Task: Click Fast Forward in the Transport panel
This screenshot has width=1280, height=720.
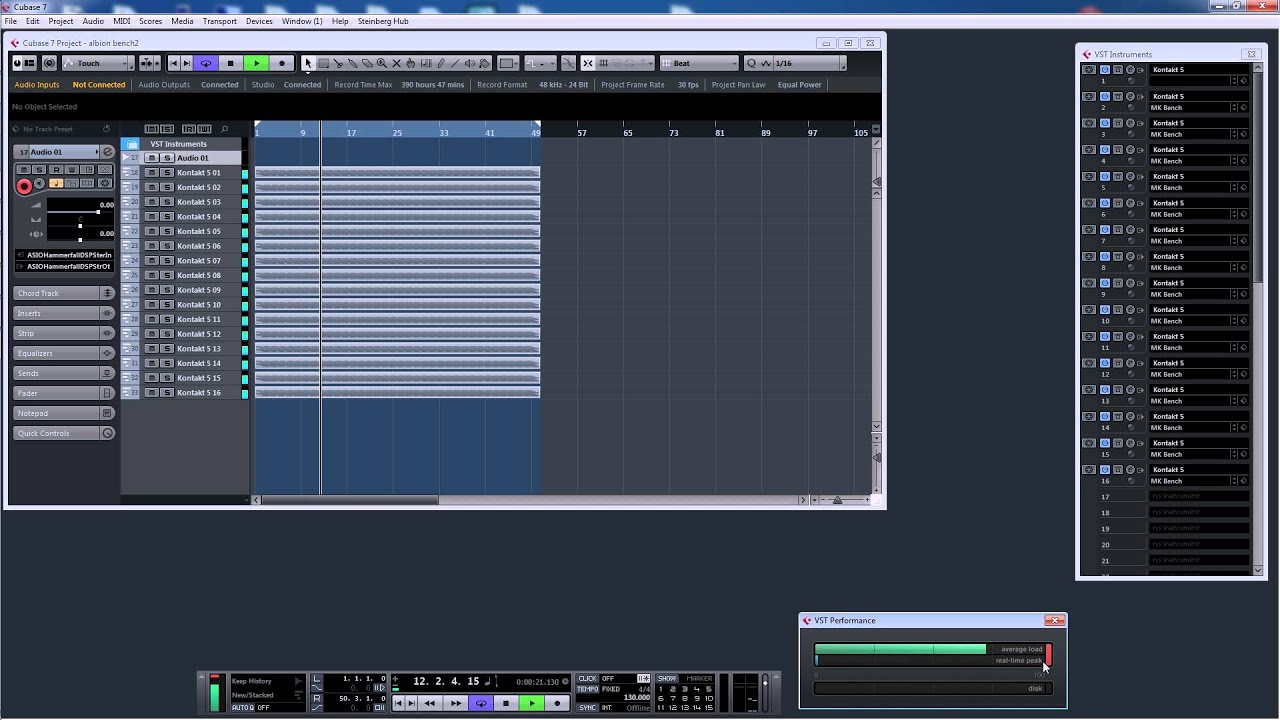Action: (x=456, y=703)
